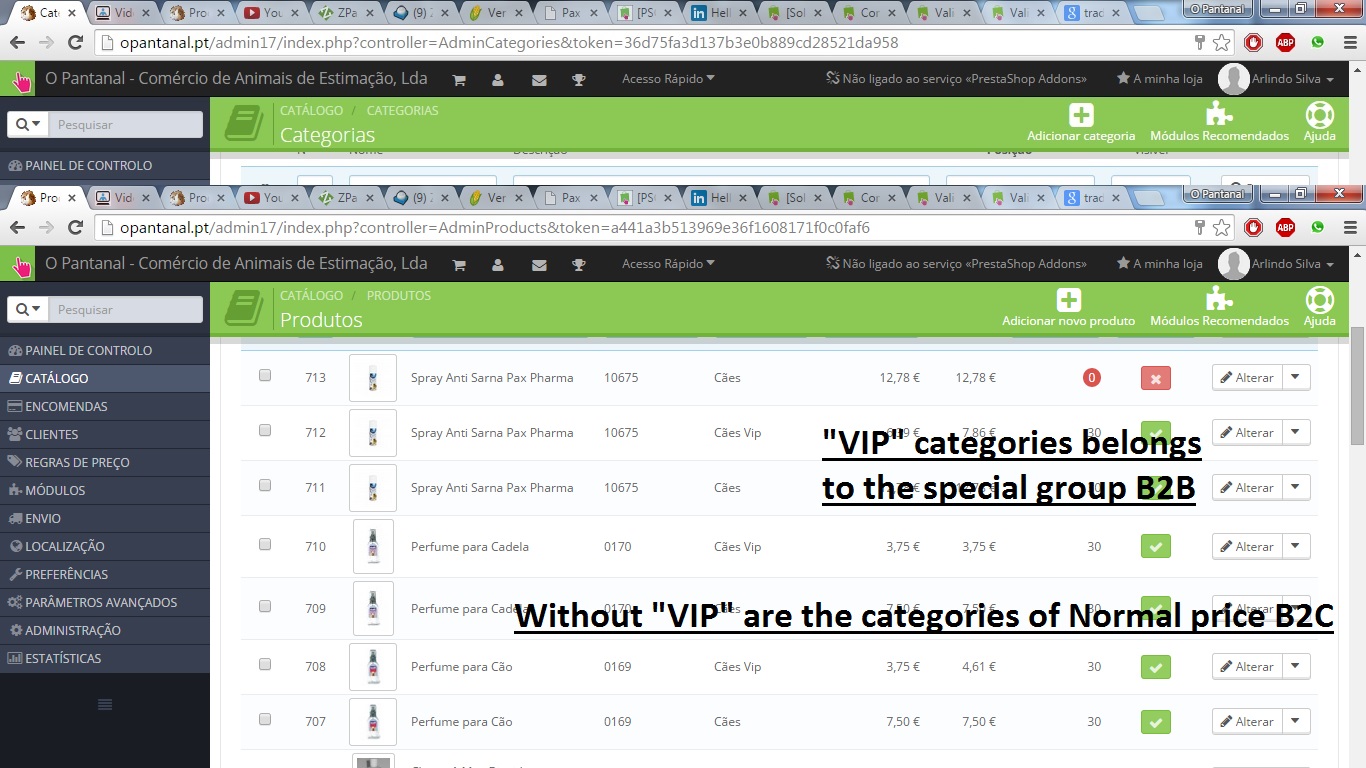Open Estatísticas in the sidebar menu
The width and height of the screenshot is (1366, 768).
(x=105, y=659)
